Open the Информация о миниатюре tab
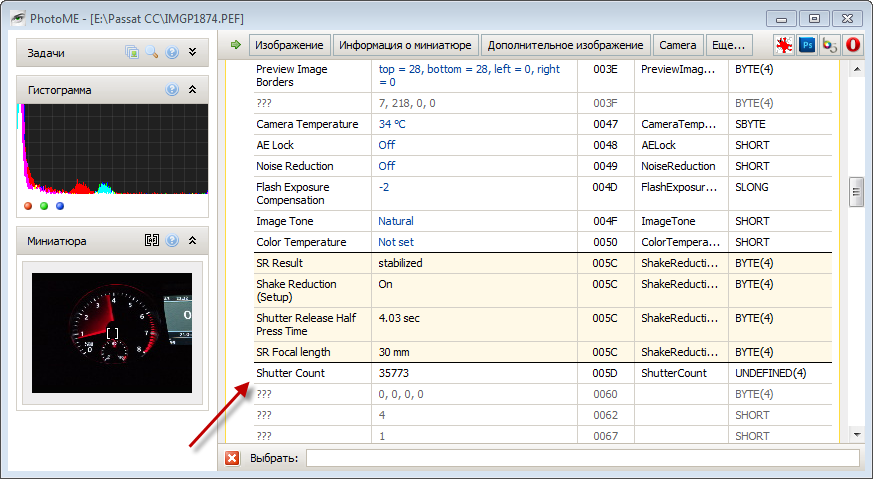The height and width of the screenshot is (479, 873). [405, 45]
